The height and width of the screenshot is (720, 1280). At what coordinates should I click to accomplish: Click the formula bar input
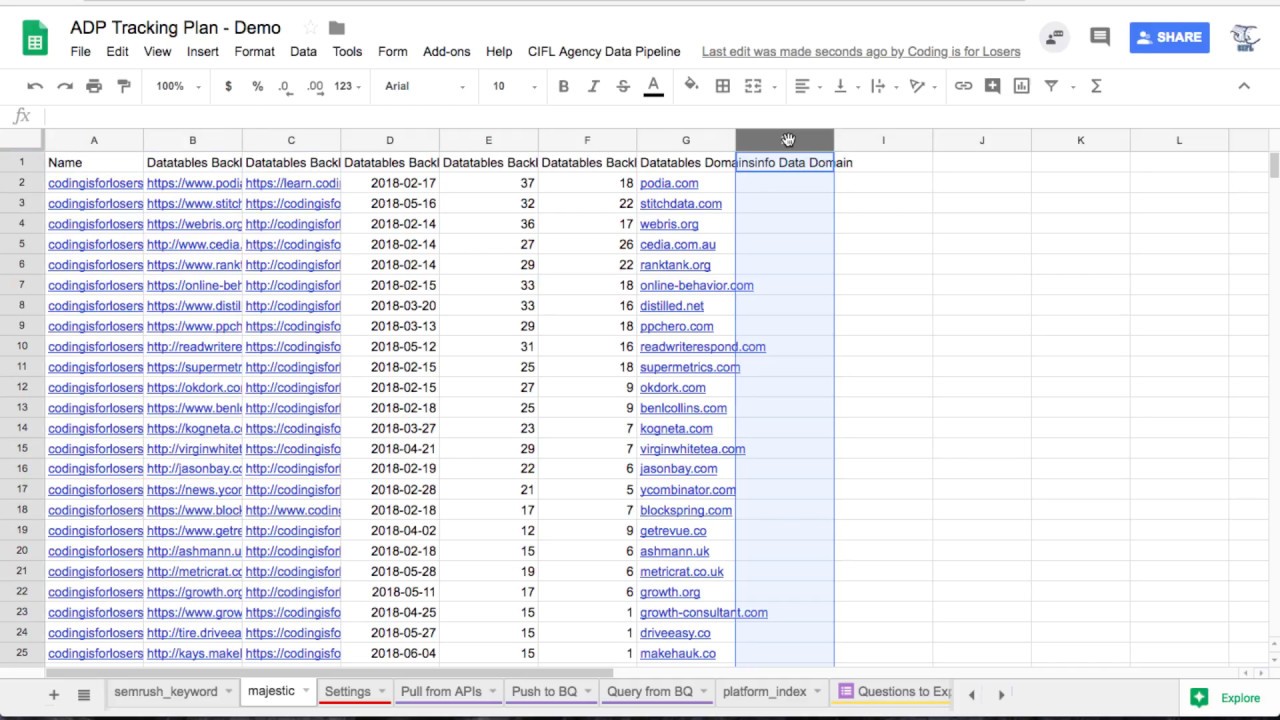(x=660, y=116)
